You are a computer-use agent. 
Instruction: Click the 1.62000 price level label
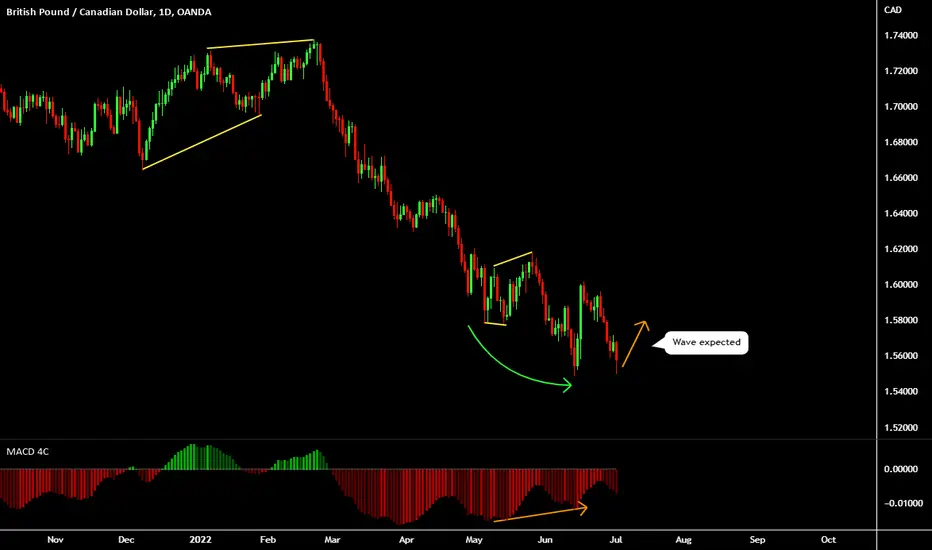[900, 249]
